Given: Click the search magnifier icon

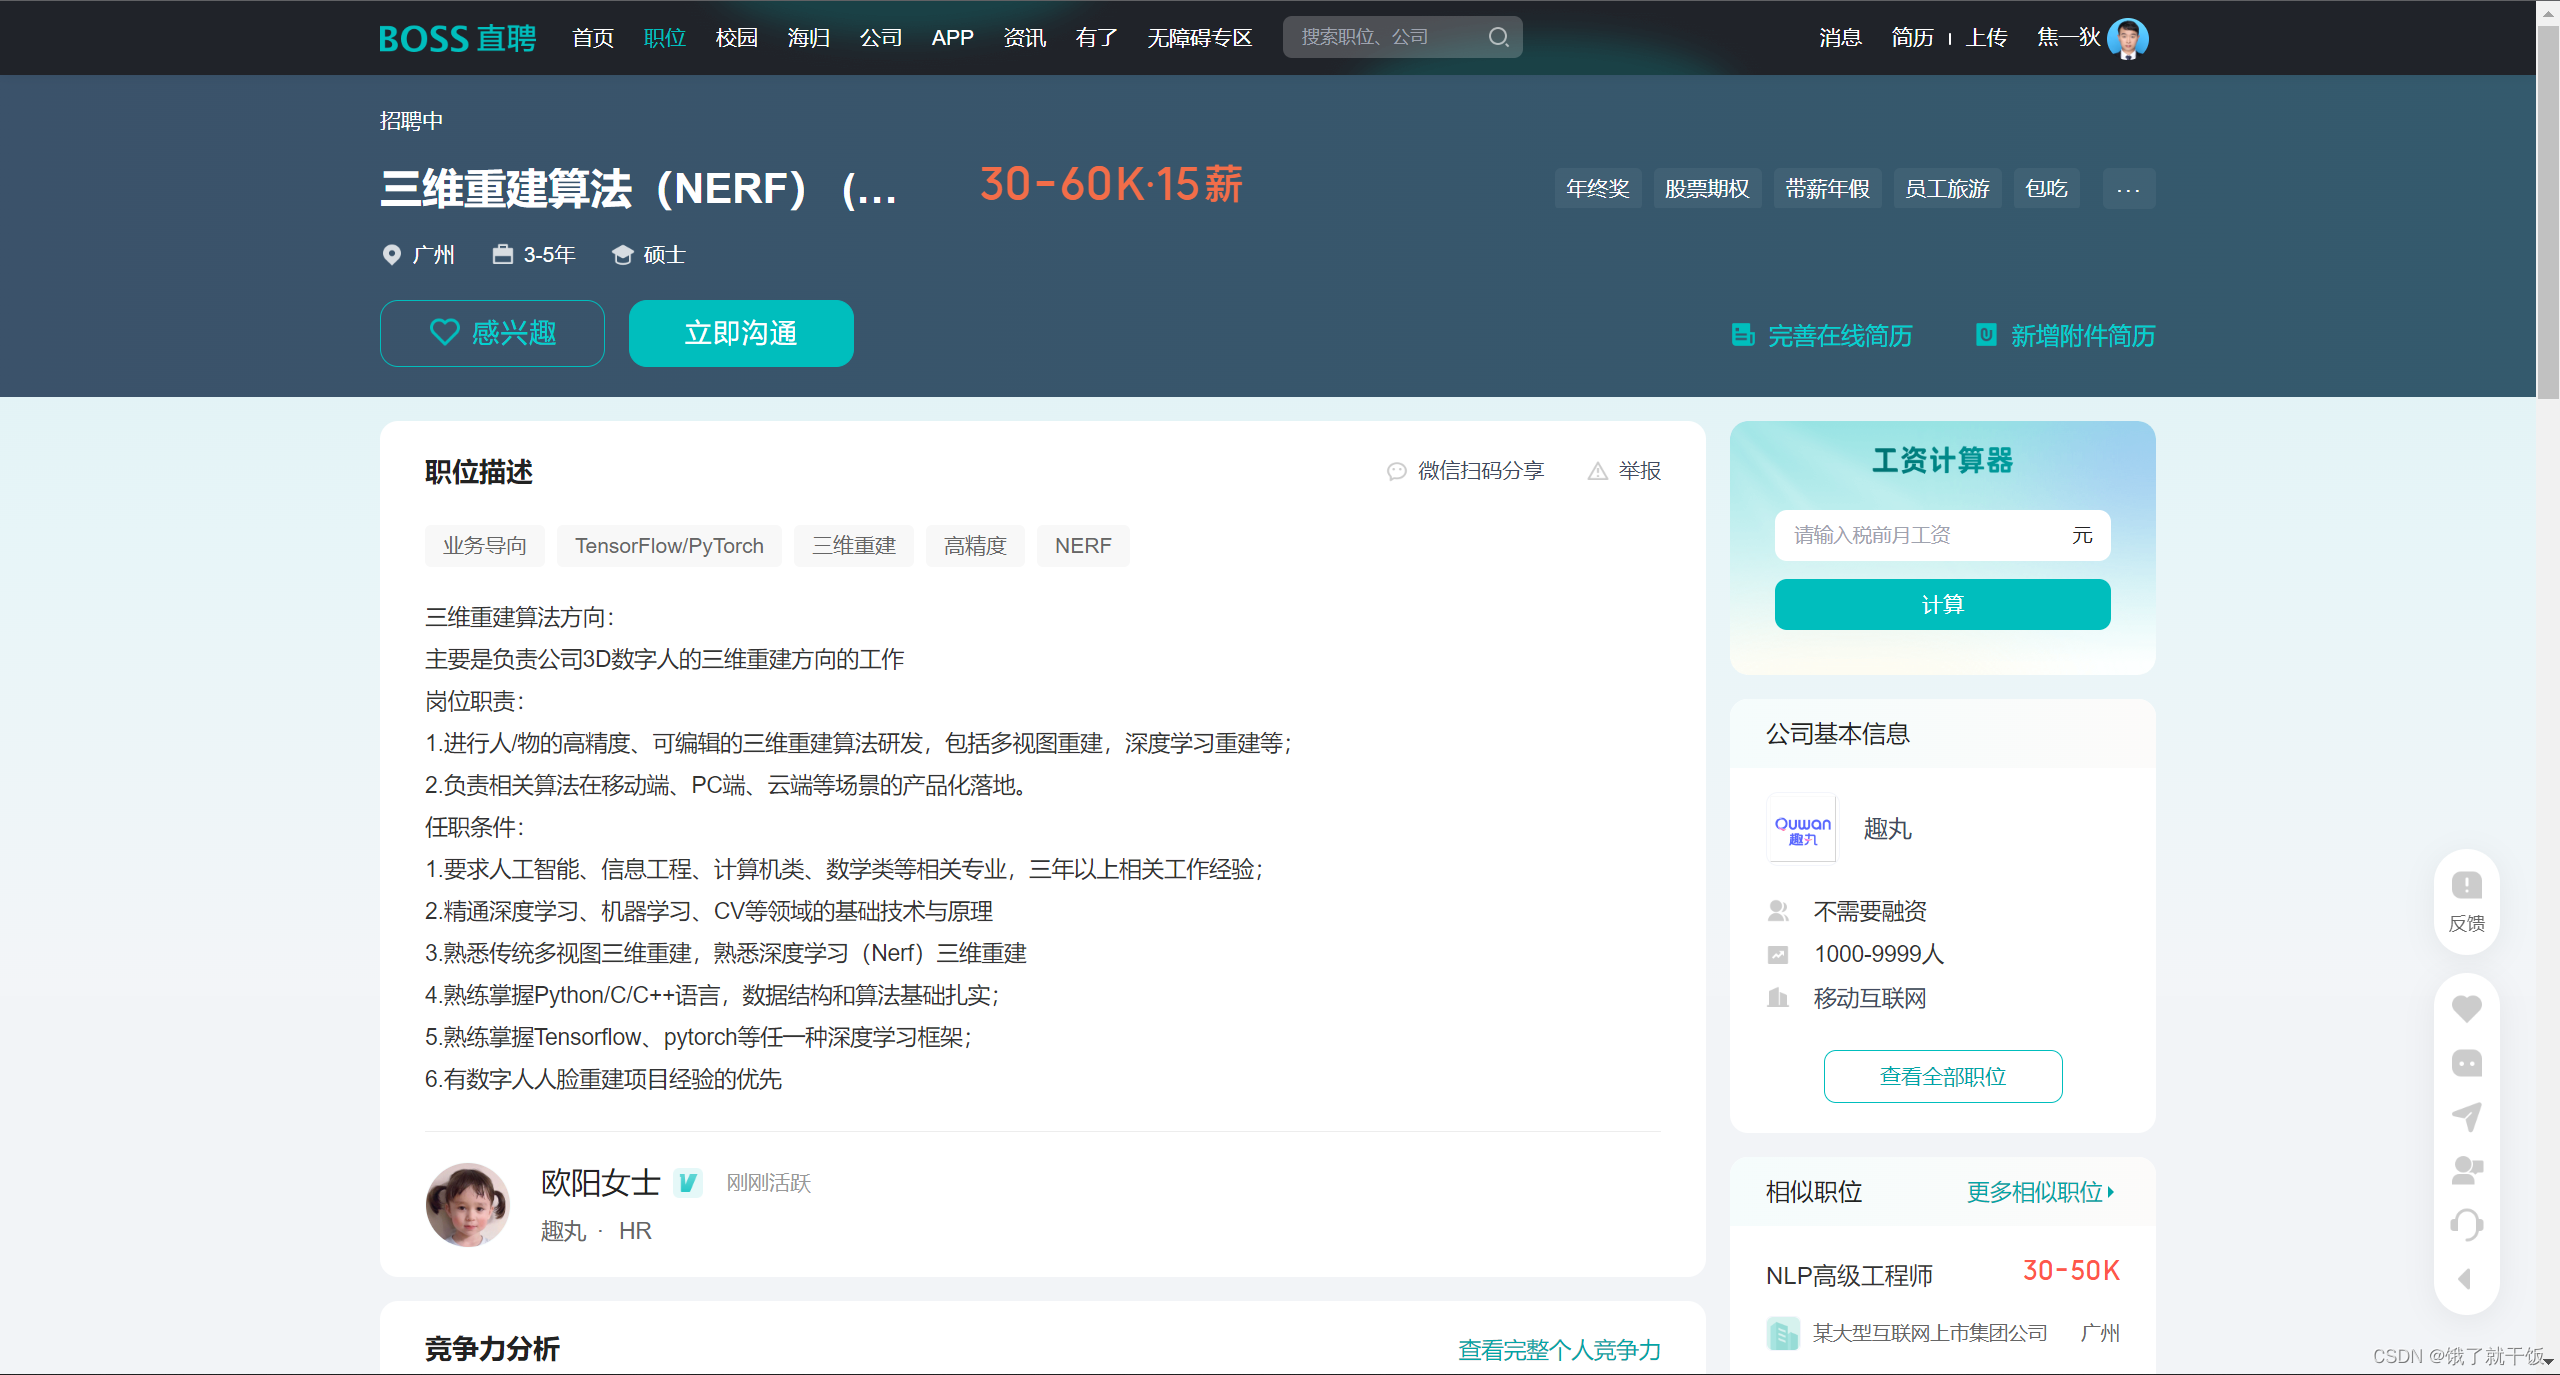Looking at the screenshot, I should coord(1498,37).
